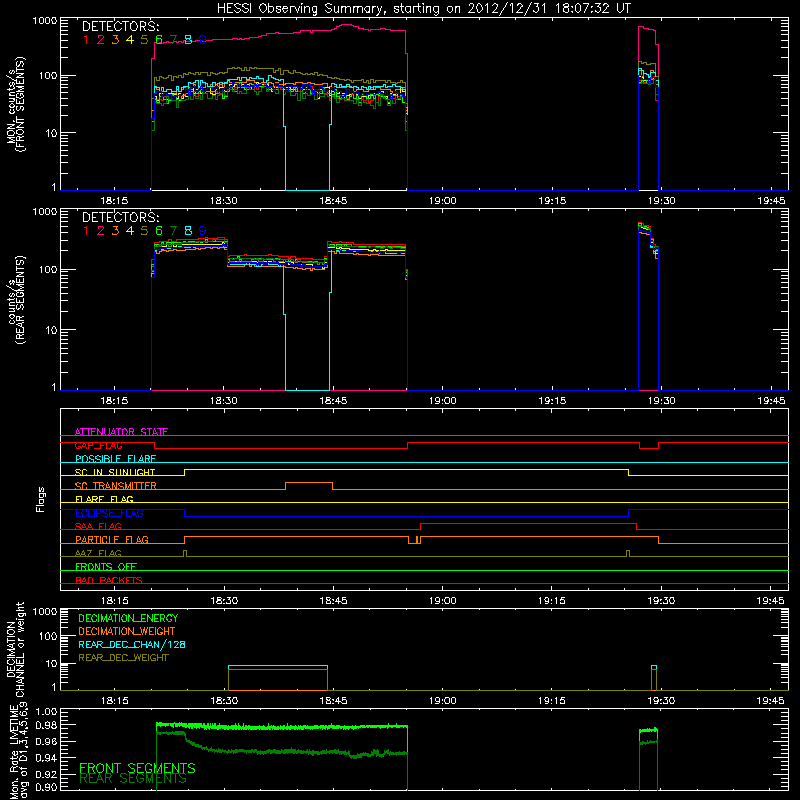Click the 10 tick on front segments axis
This screenshot has width=800, height=800.
click(51, 133)
